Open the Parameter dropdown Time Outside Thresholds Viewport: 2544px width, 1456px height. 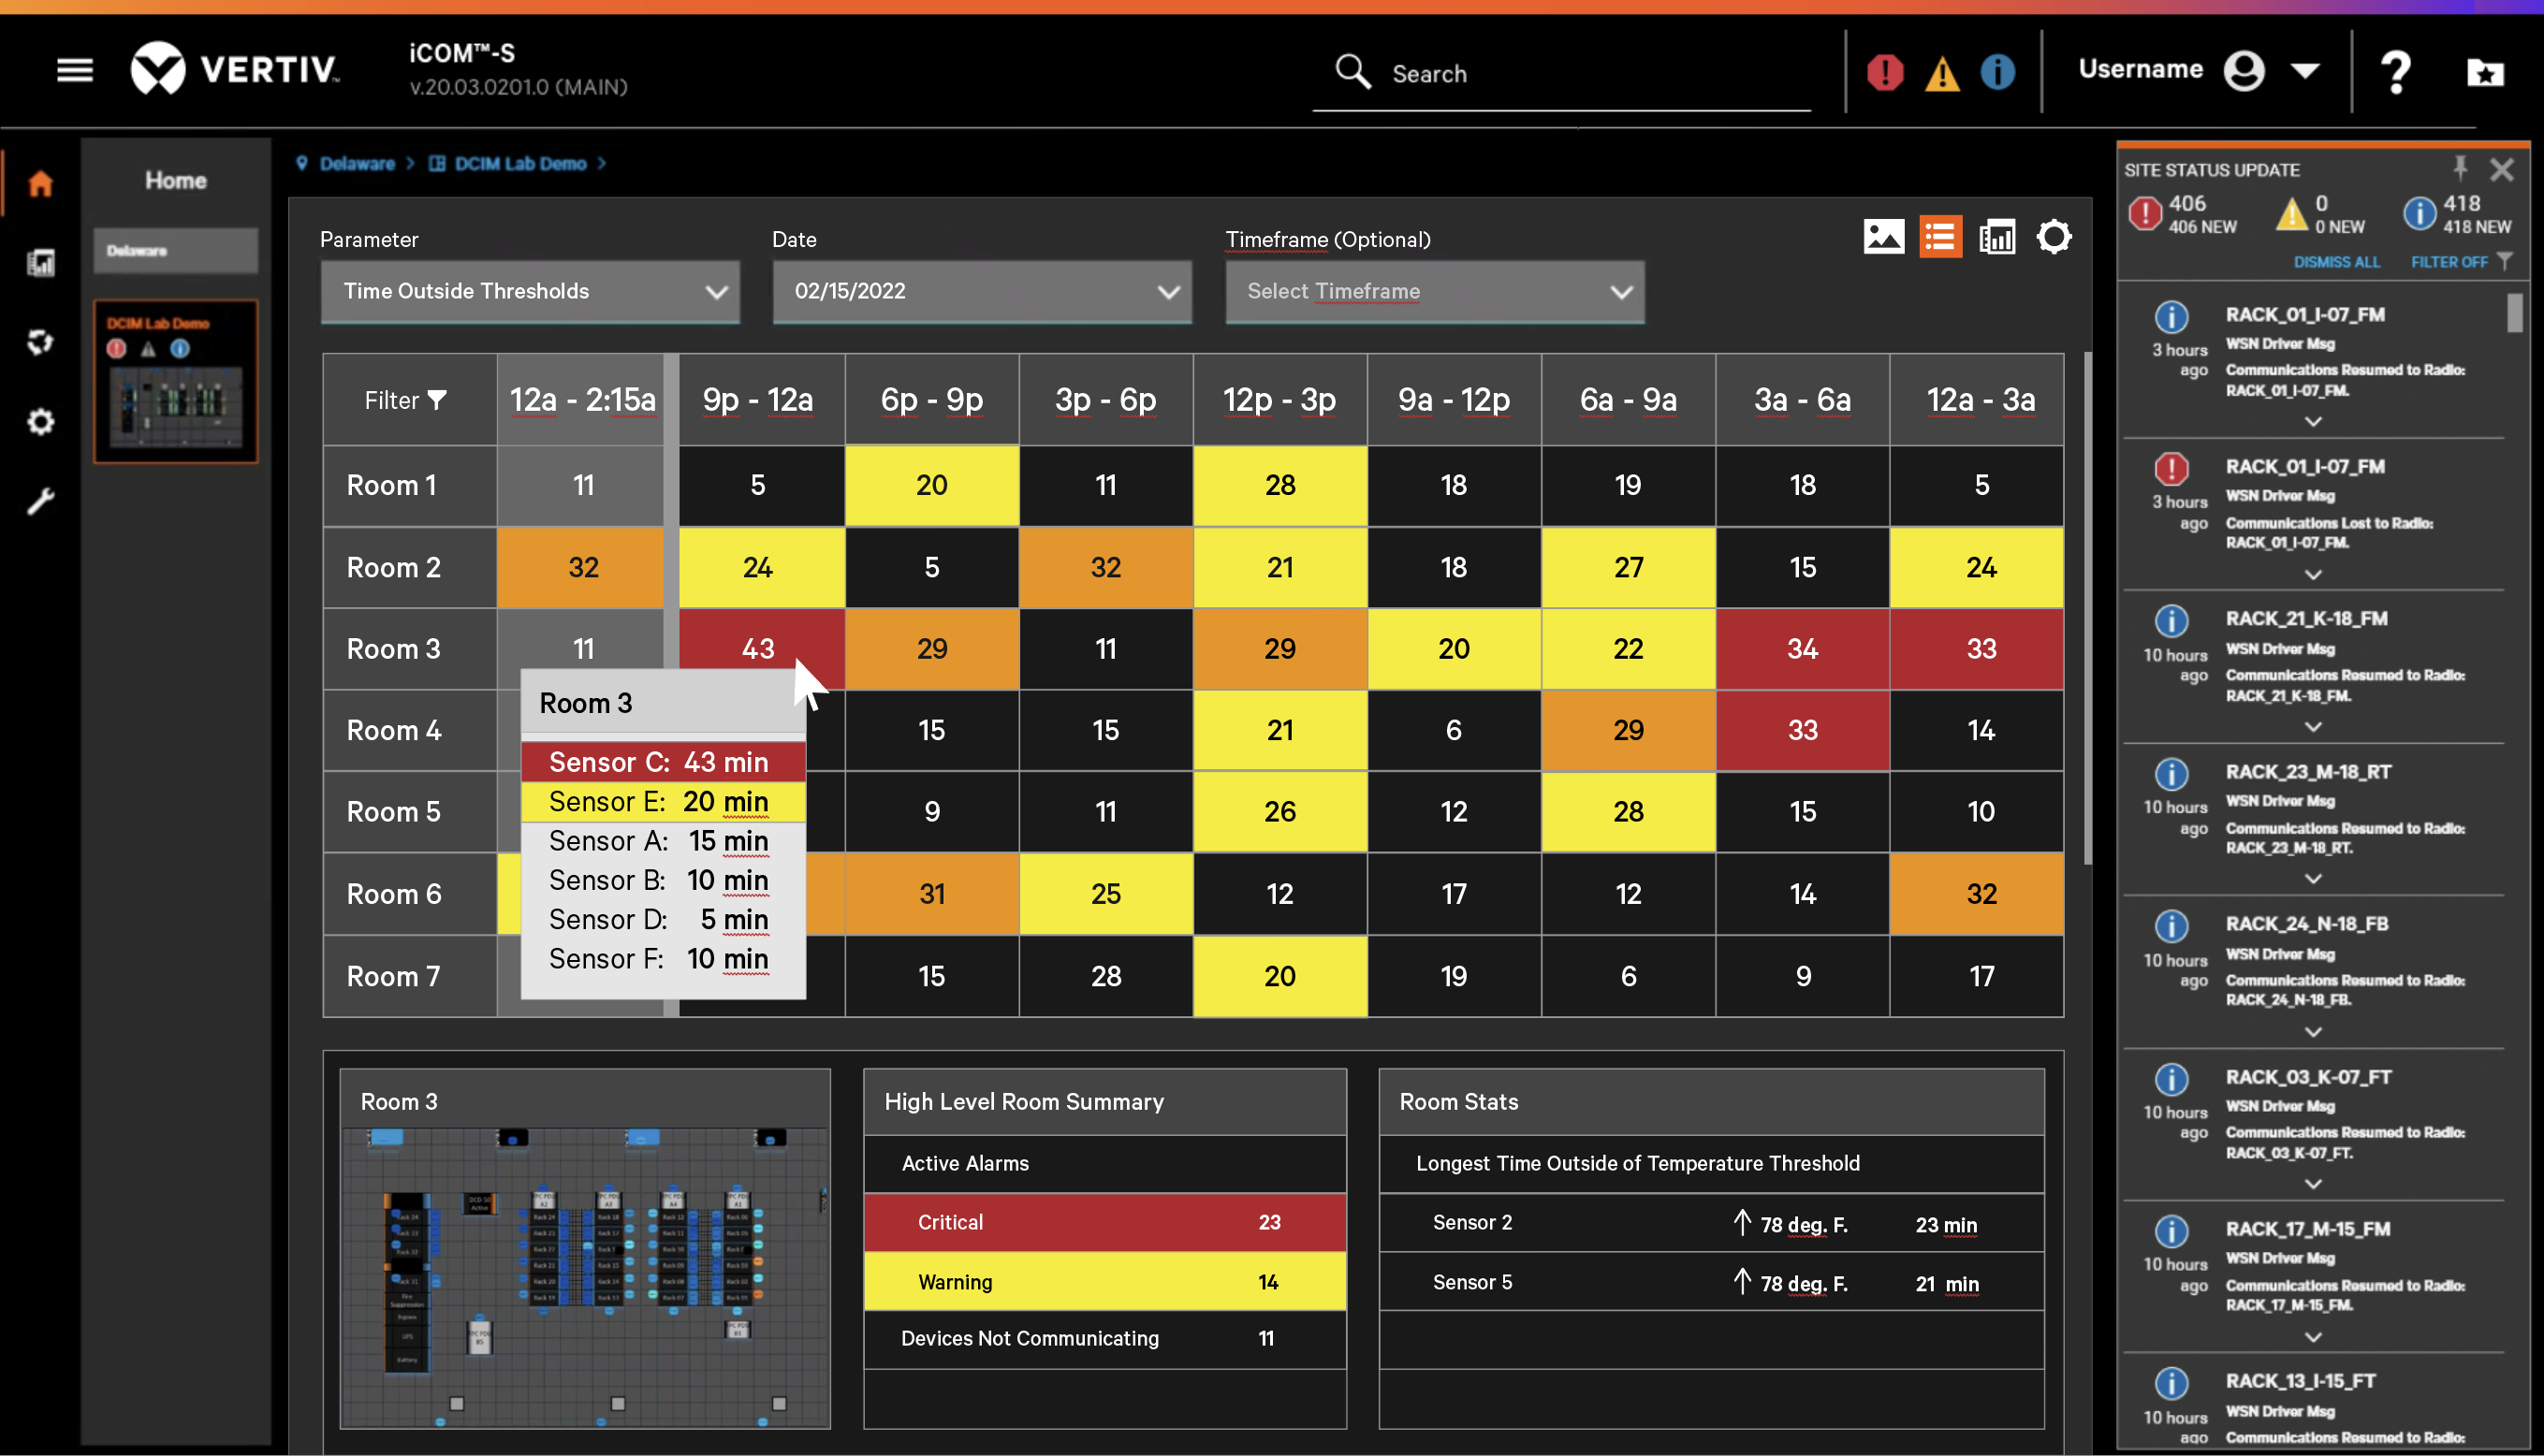pos(530,292)
